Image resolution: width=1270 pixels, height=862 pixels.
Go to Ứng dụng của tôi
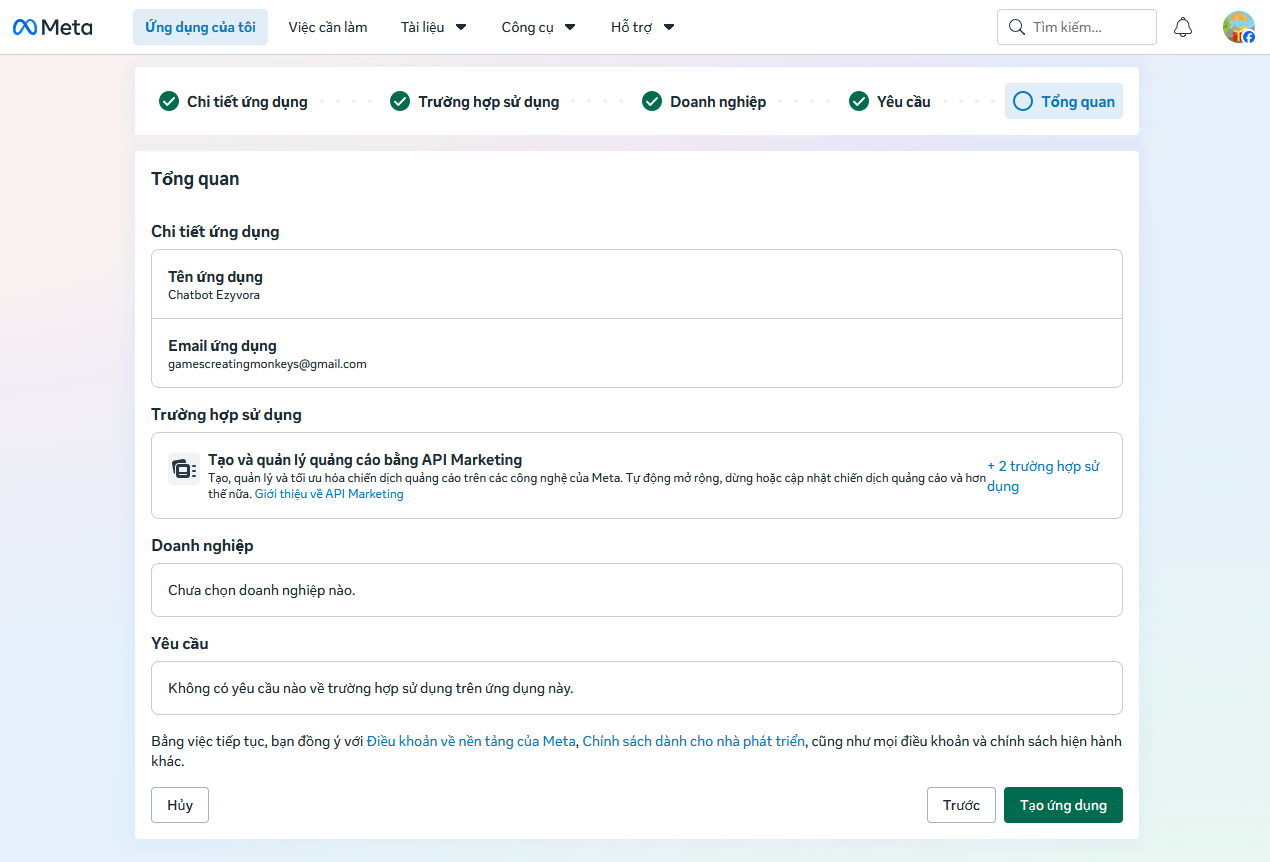click(200, 27)
